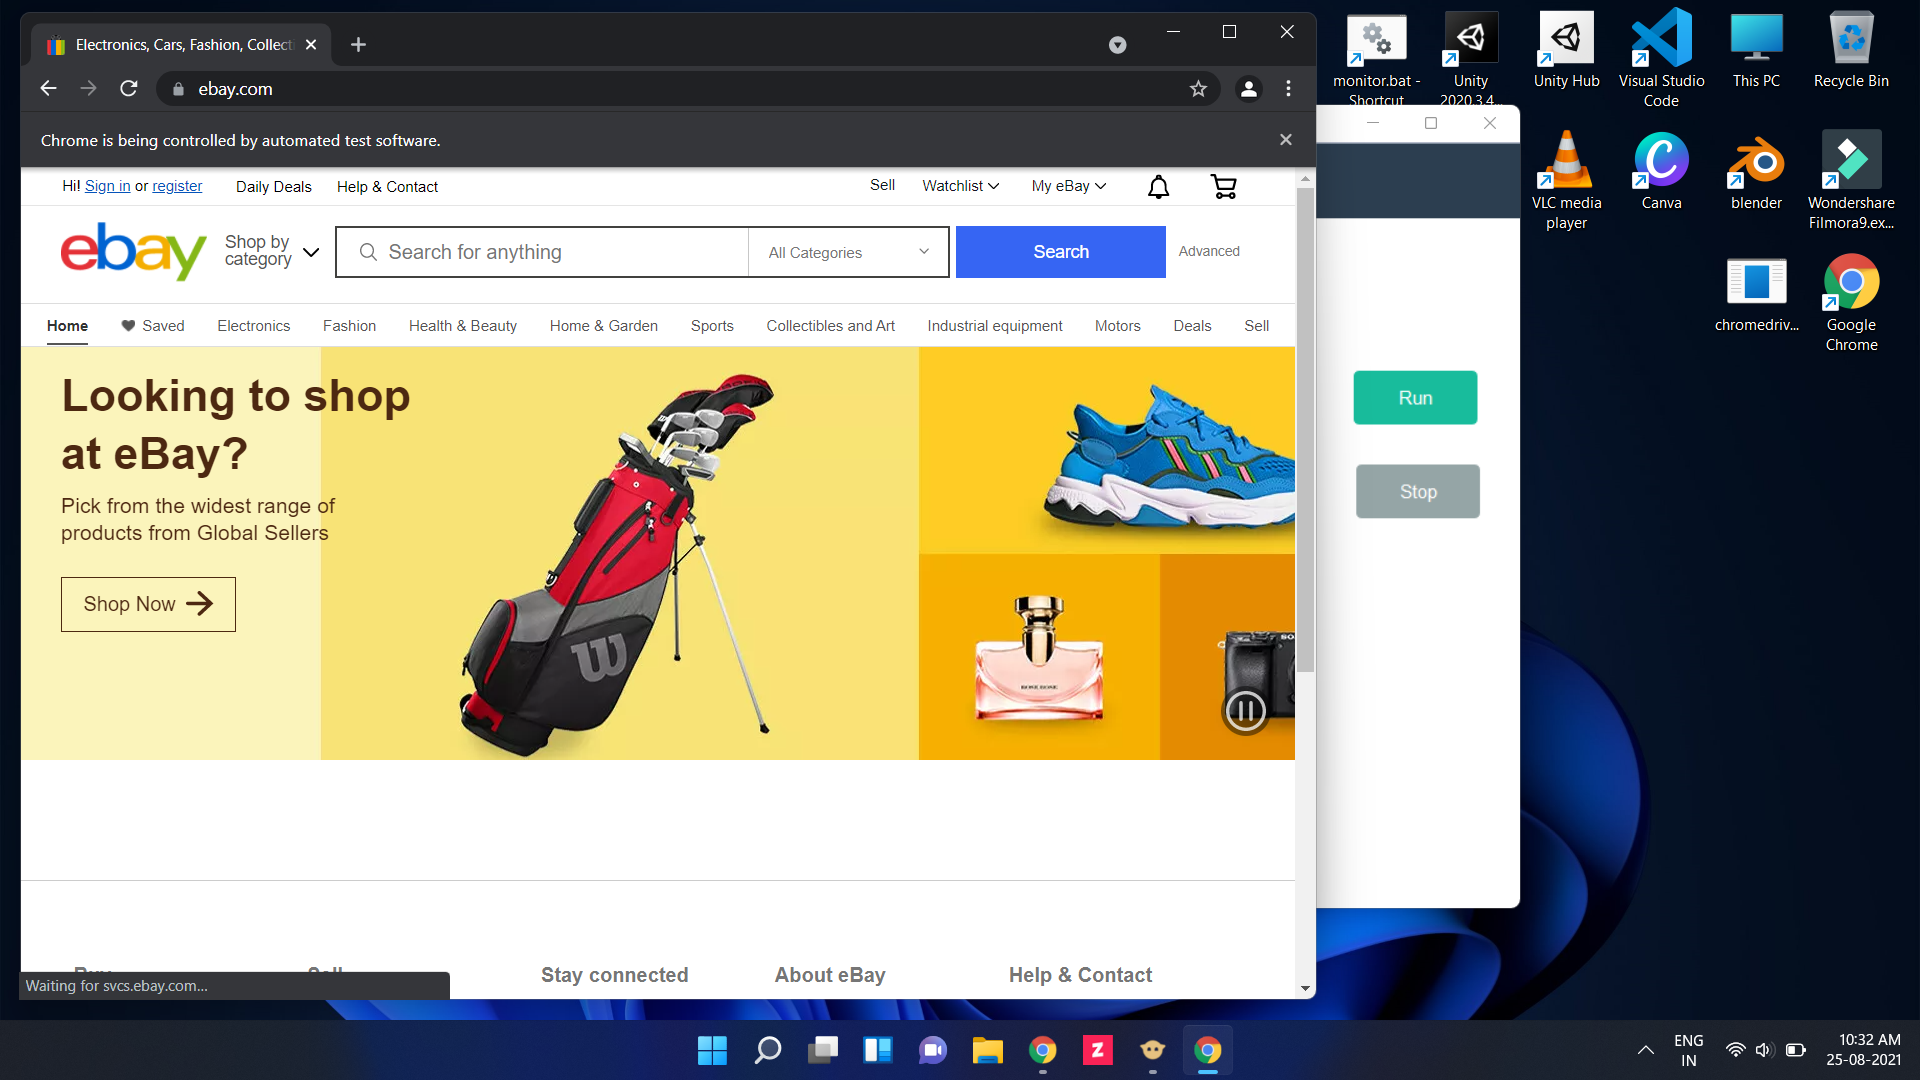
Task: Bookmark page with star icon
Action: (1198, 89)
